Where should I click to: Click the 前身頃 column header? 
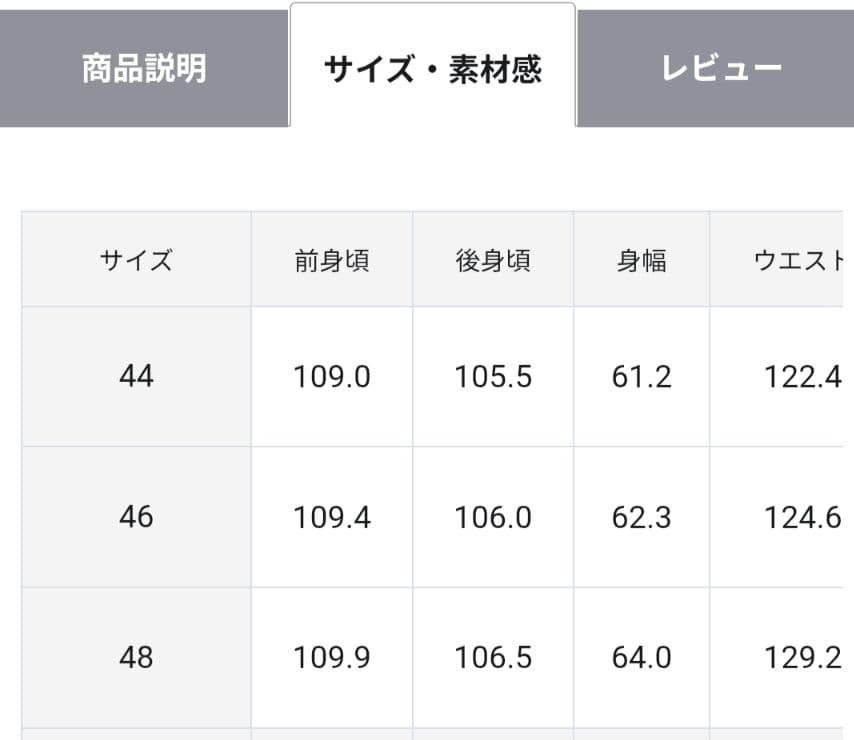click(332, 261)
